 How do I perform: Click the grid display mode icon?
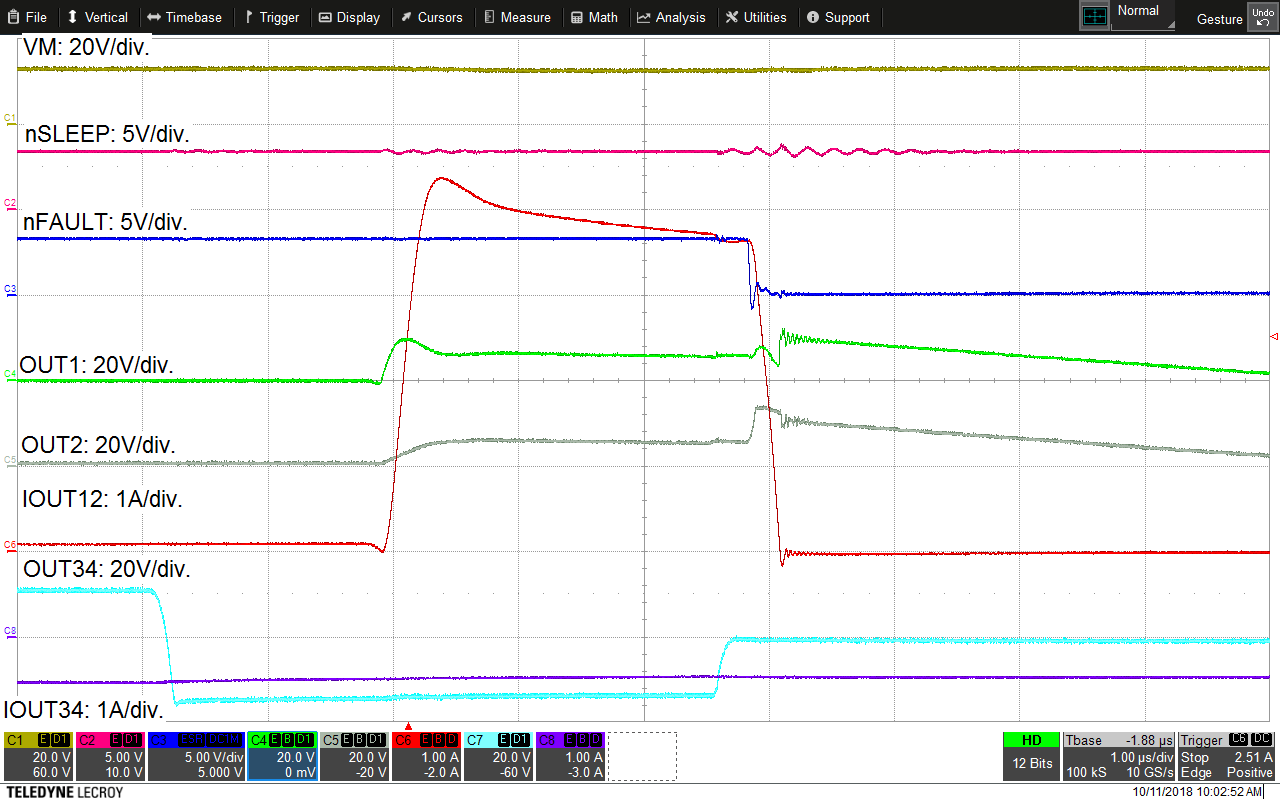pyautogui.click(x=1095, y=16)
